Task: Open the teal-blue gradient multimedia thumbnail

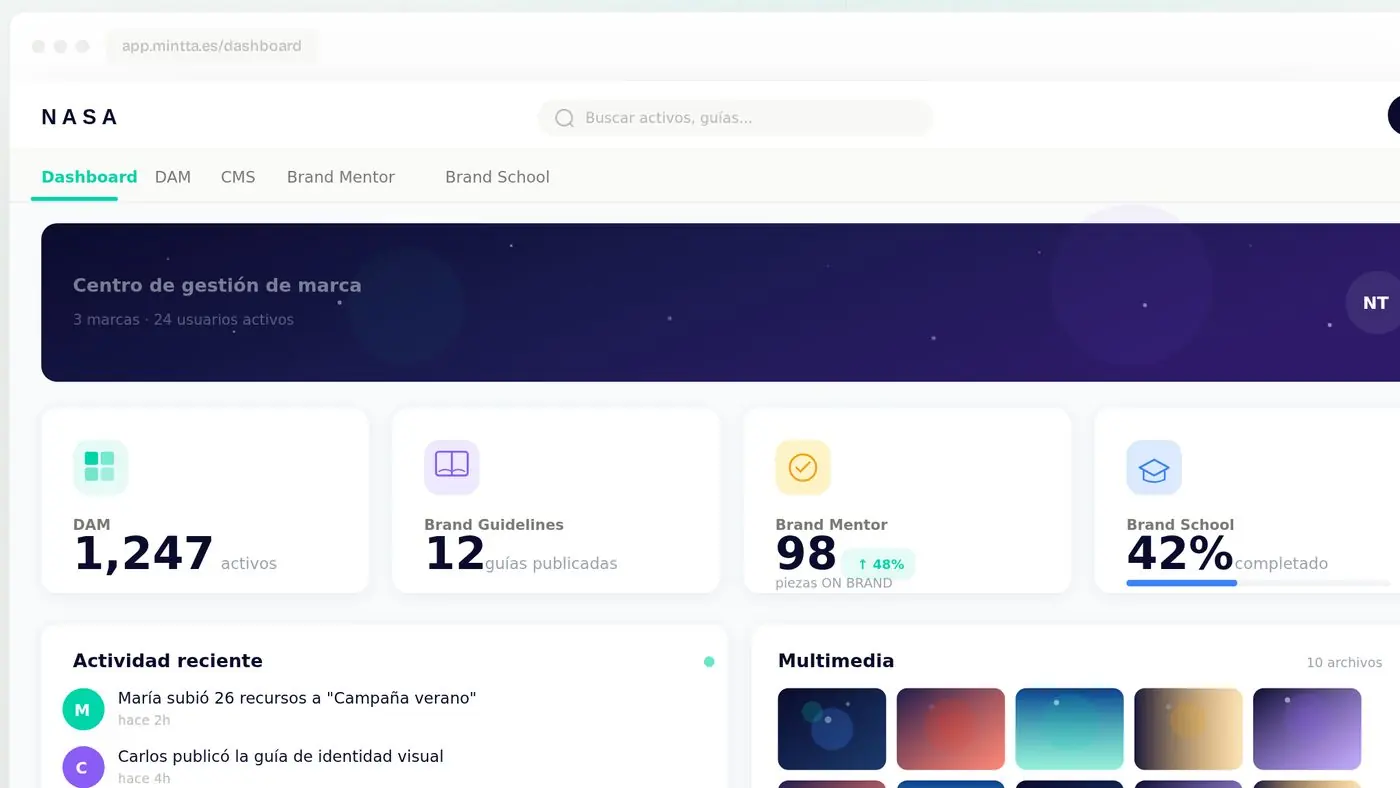Action: tap(1069, 729)
